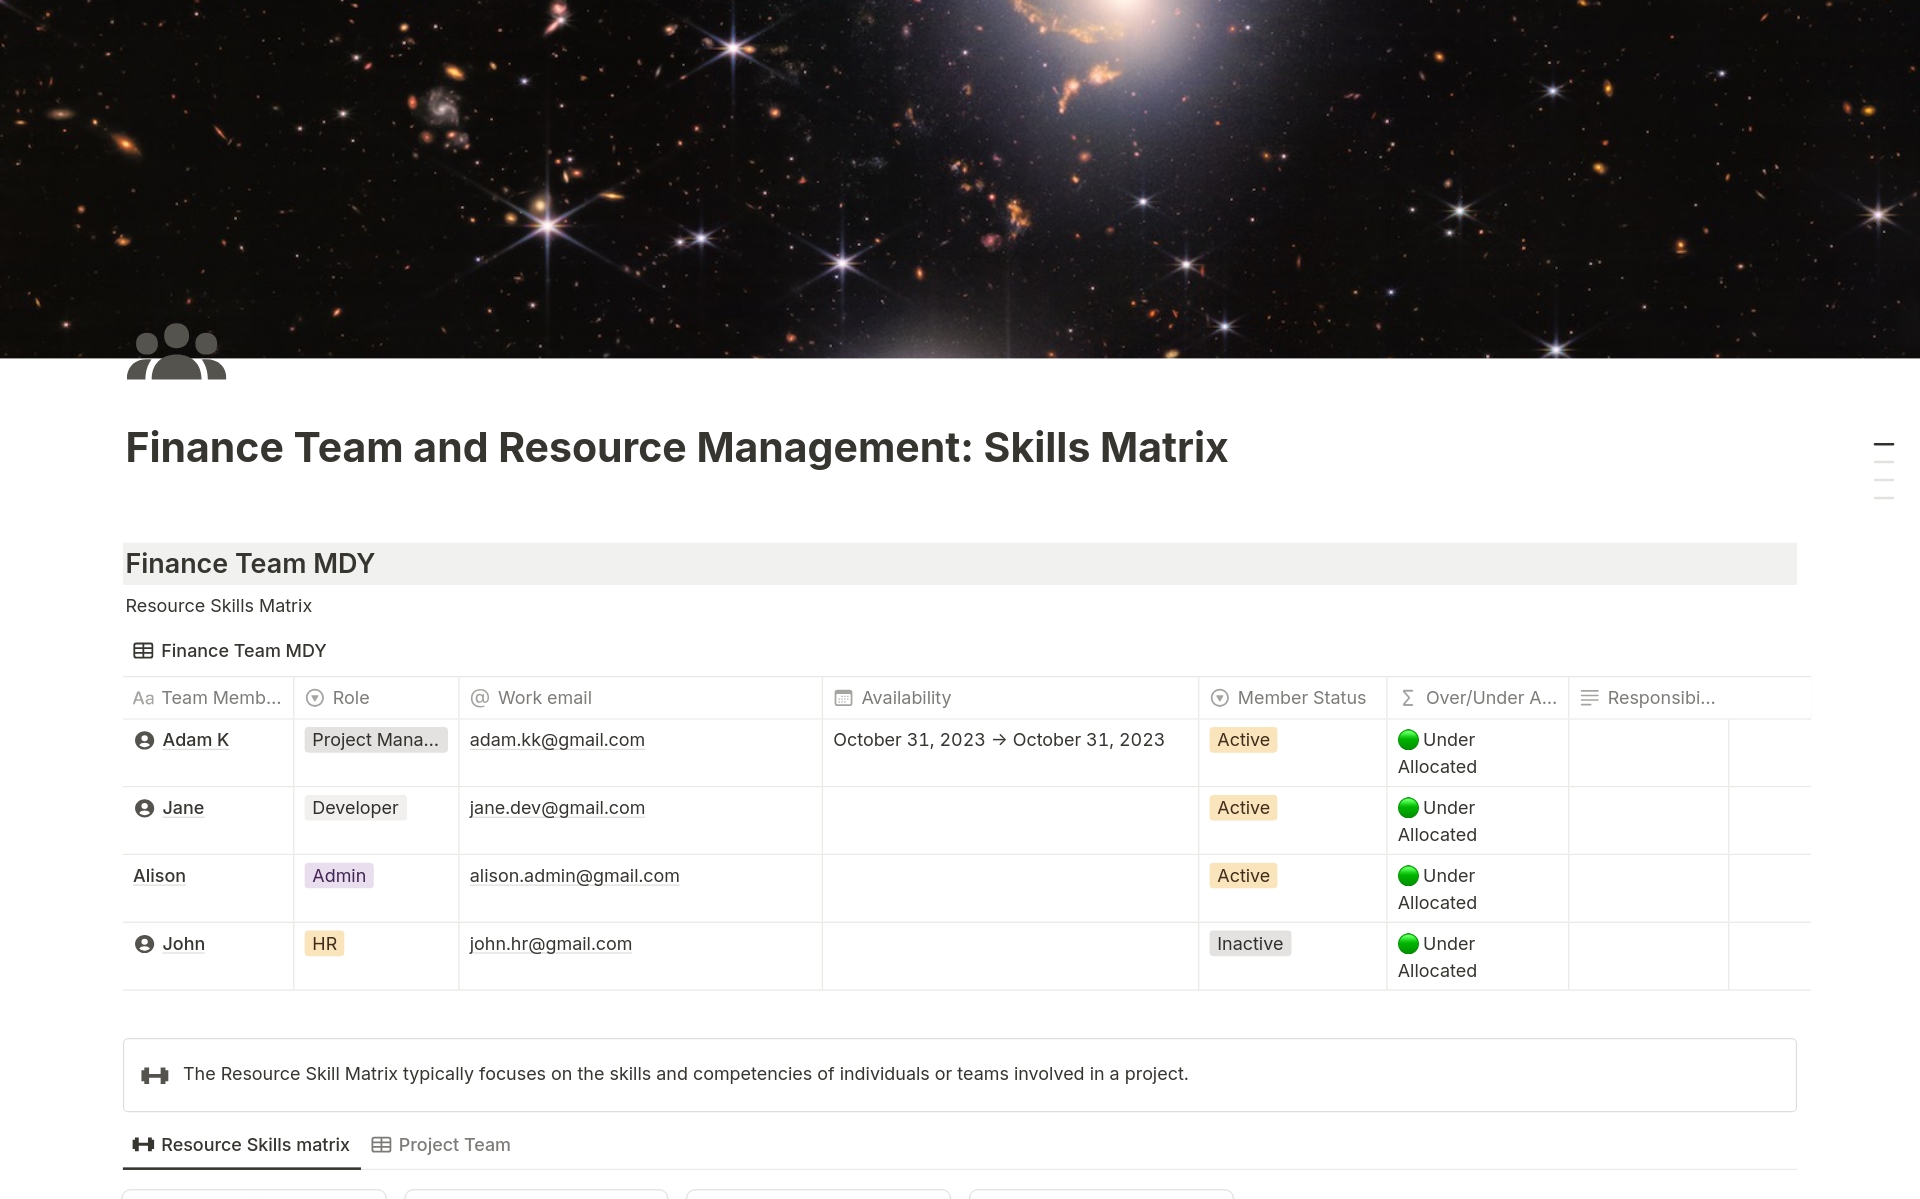
Task: Open the Alison team member page
Action: pyautogui.click(x=158, y=875)
